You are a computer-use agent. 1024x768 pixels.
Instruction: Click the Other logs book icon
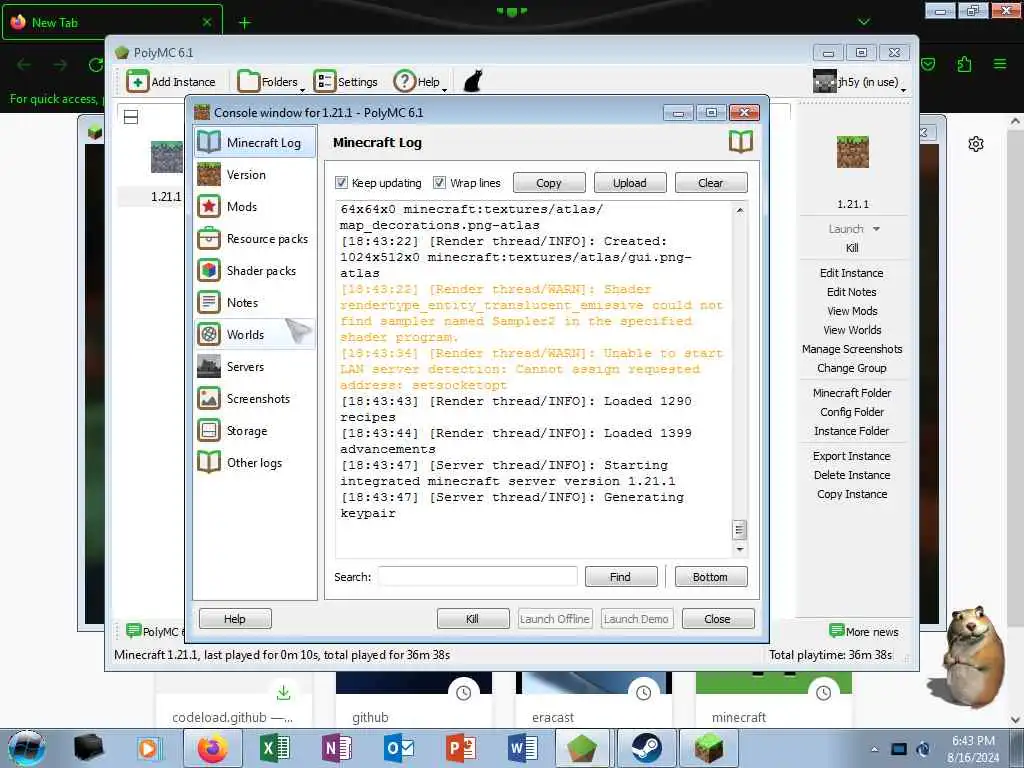tap(209, 462)
